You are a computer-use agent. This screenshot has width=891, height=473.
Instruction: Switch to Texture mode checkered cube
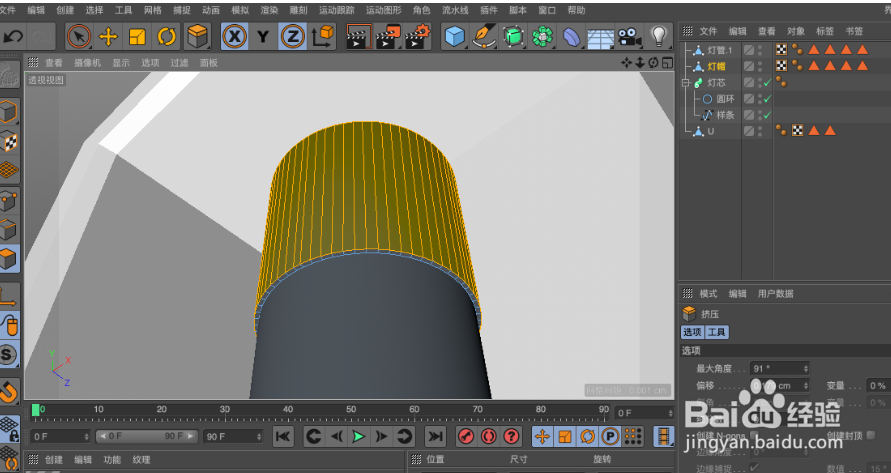(x=9, y=141)
